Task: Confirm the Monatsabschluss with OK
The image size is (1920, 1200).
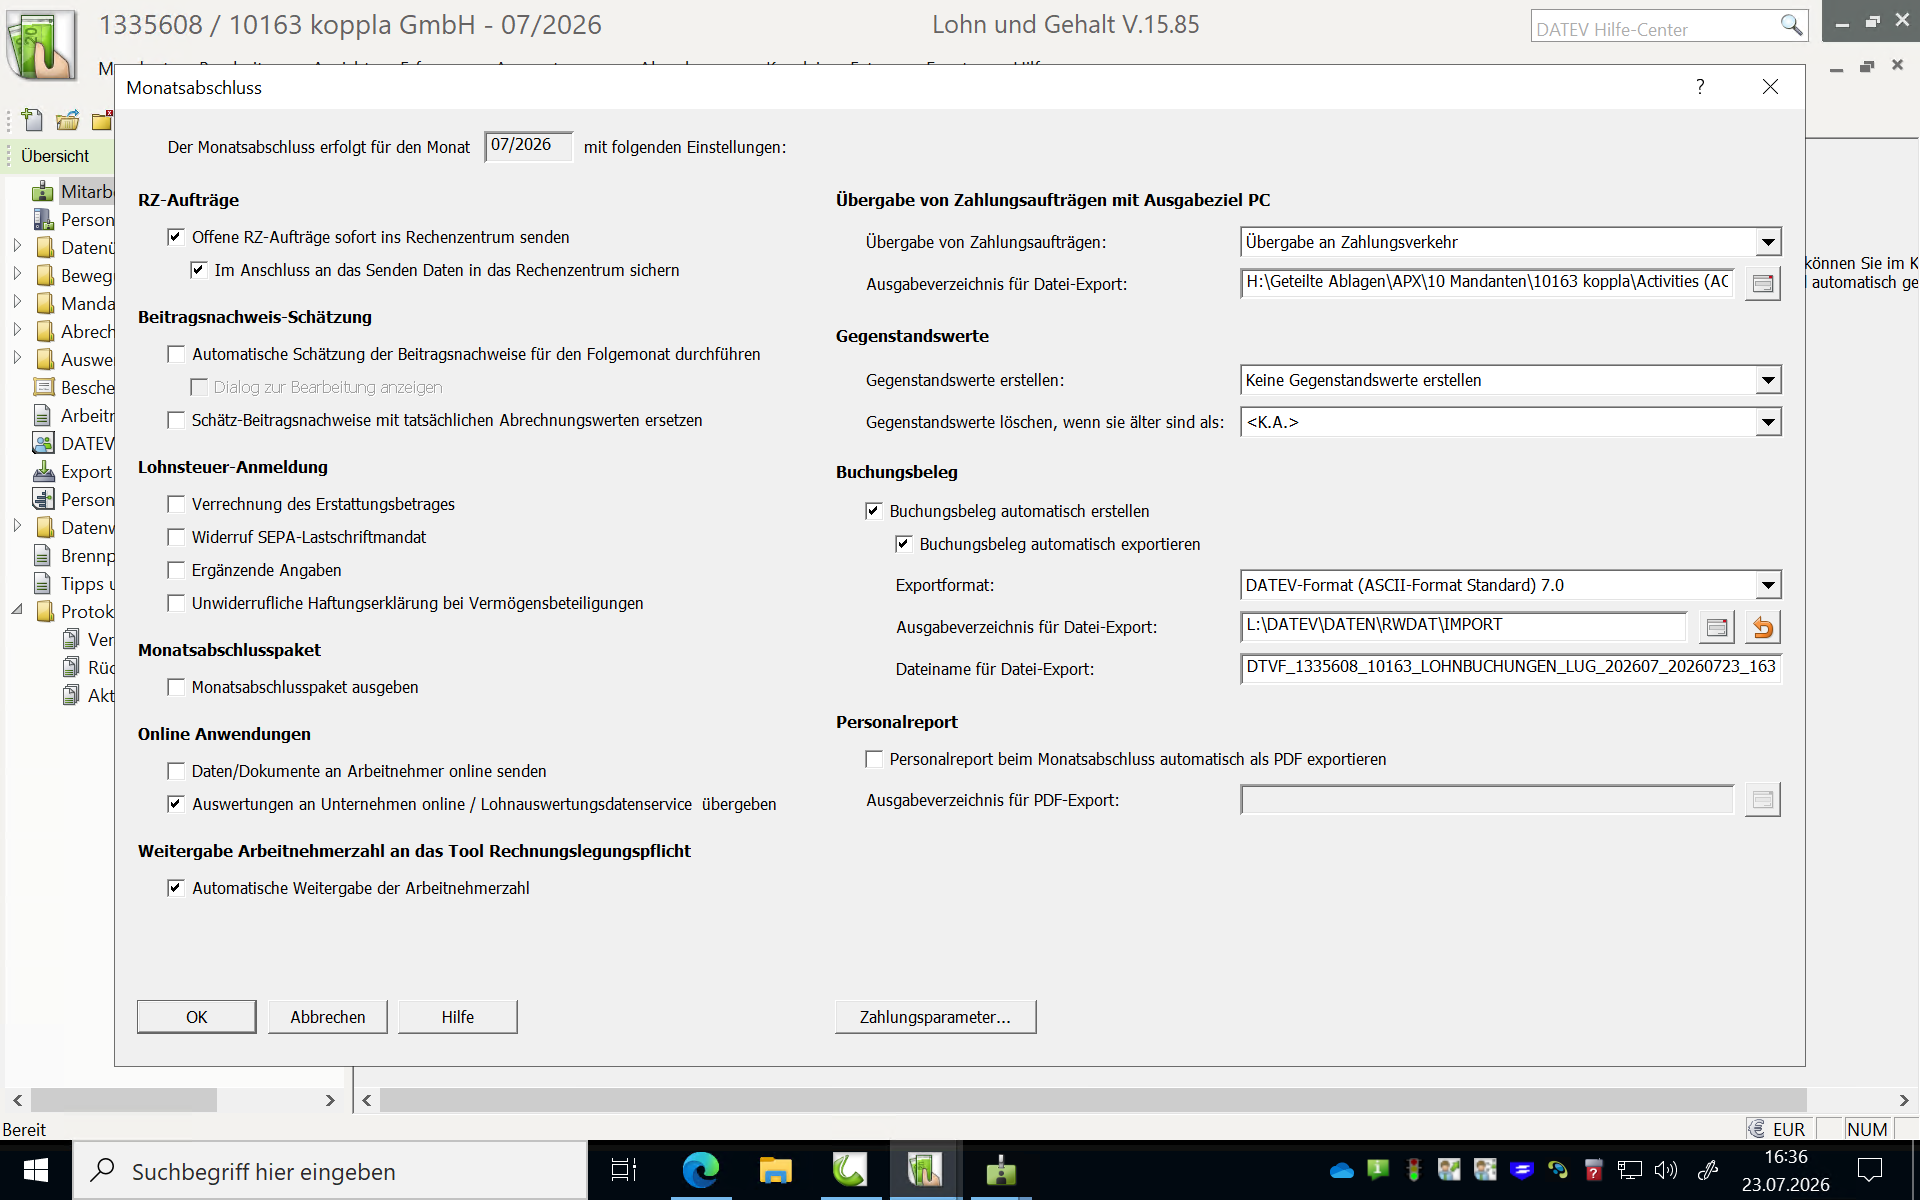Action: (x=197, y=1017)
